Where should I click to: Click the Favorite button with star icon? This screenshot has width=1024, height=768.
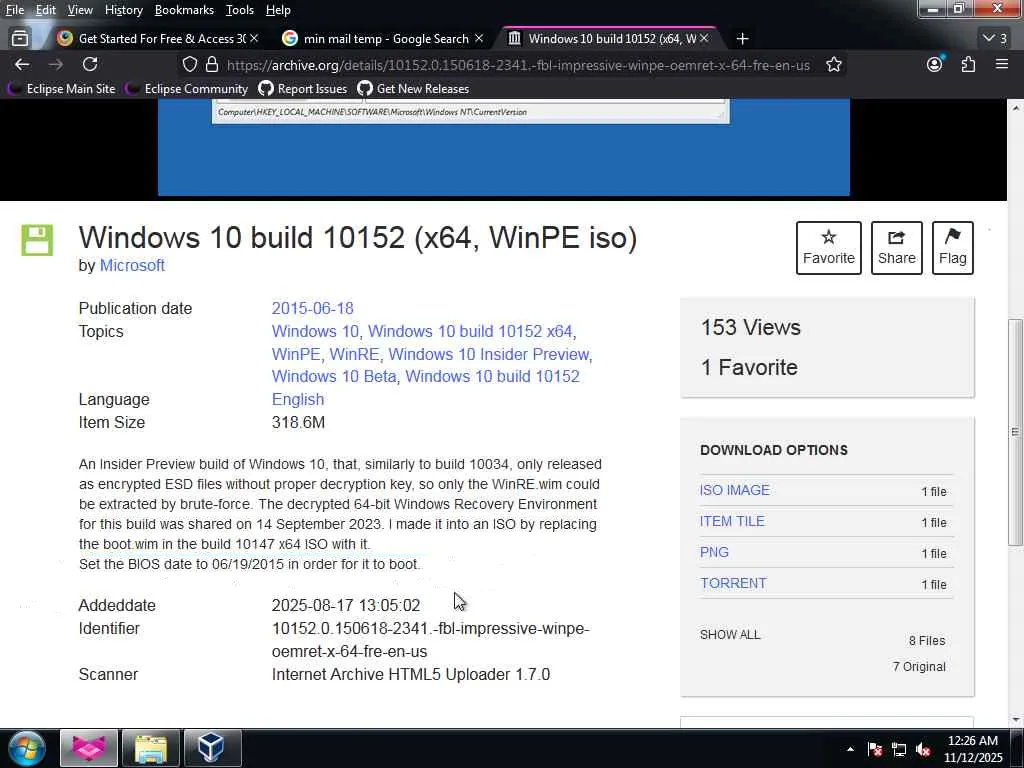pyautogui.click(x=829, y=248)
